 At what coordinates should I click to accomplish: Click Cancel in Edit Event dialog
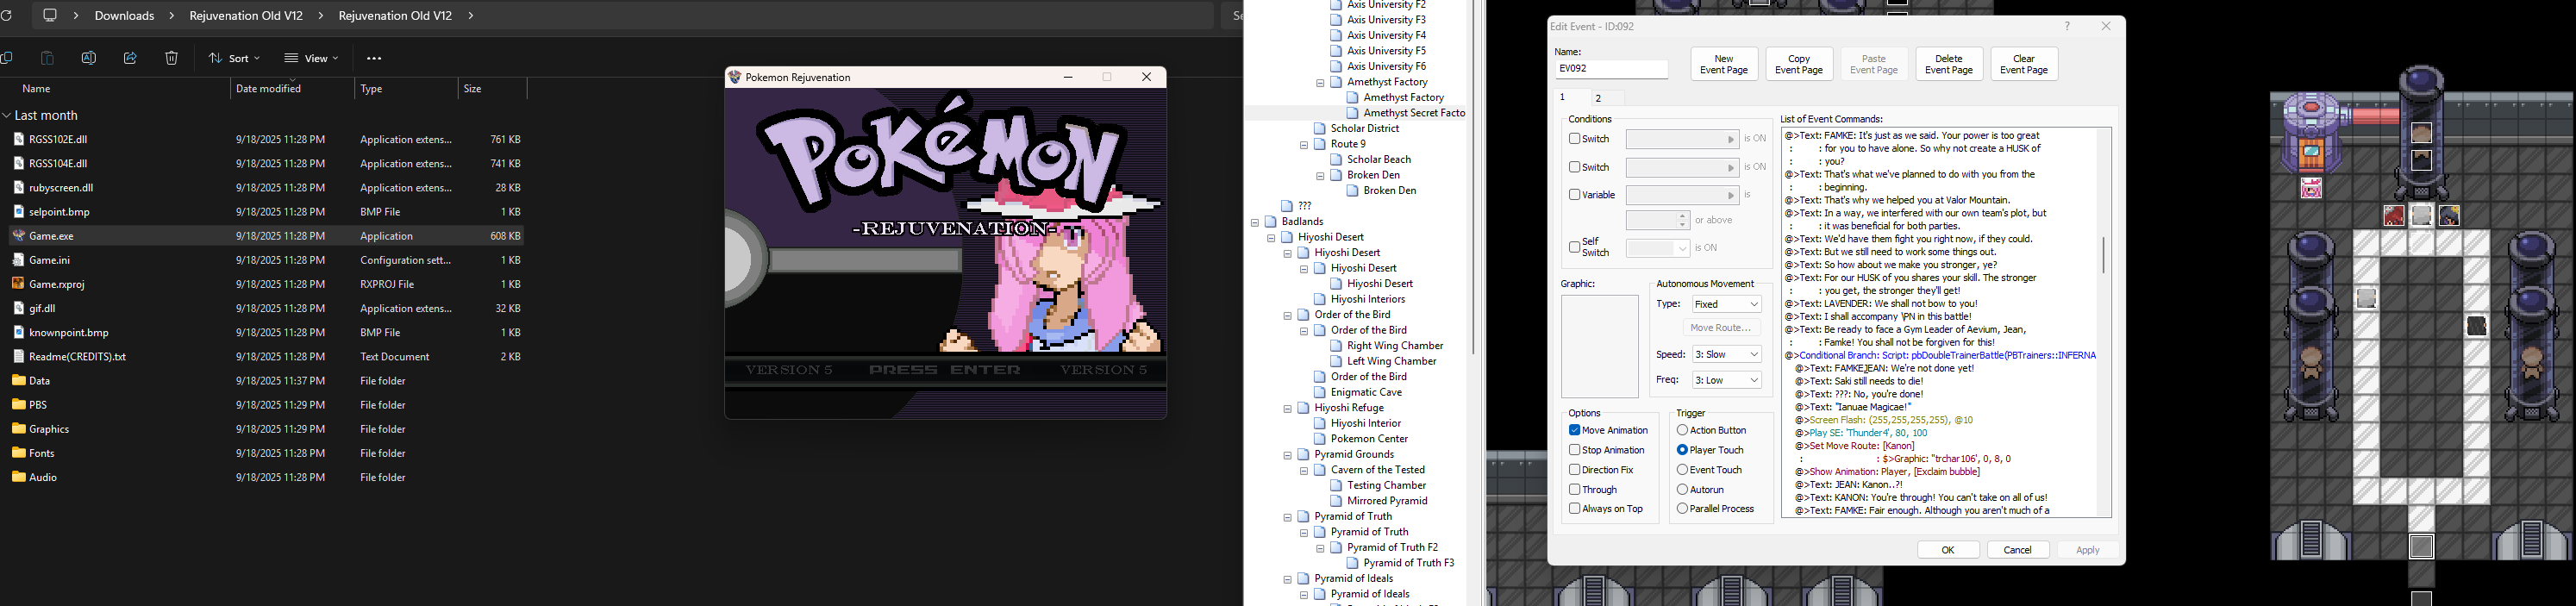pyautogui.click(x=2018, y=550)
